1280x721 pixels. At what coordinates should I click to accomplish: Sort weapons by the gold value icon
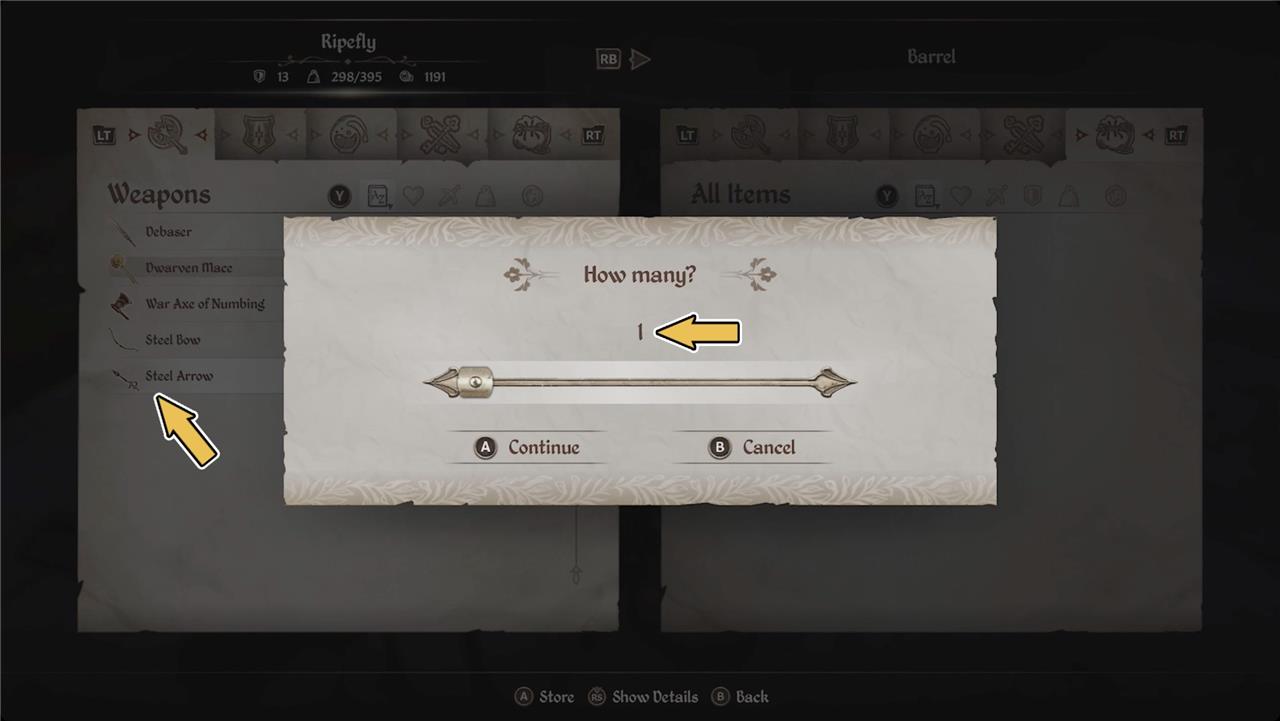click(x=533, y=195)
